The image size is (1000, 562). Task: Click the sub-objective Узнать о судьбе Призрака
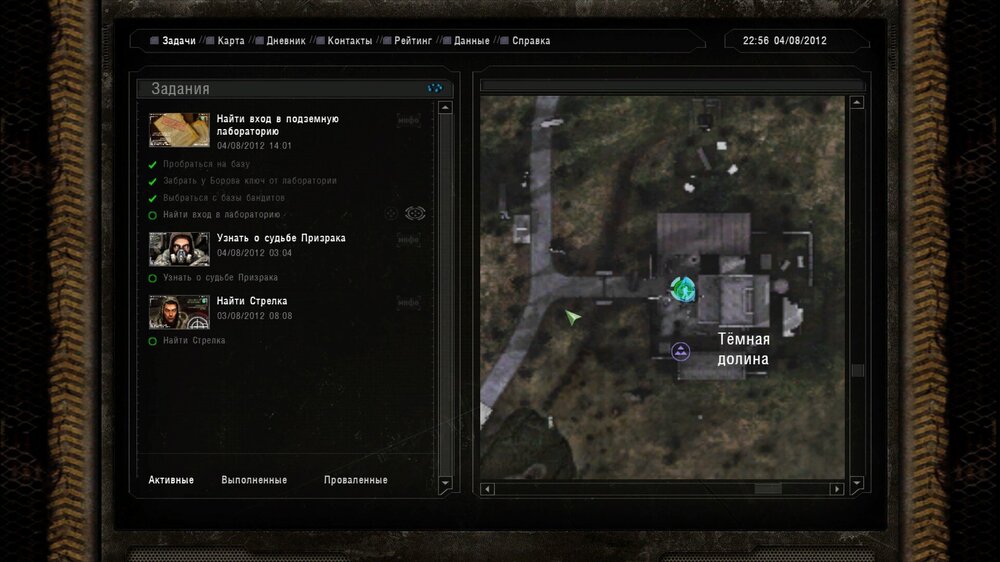[220, 277]
